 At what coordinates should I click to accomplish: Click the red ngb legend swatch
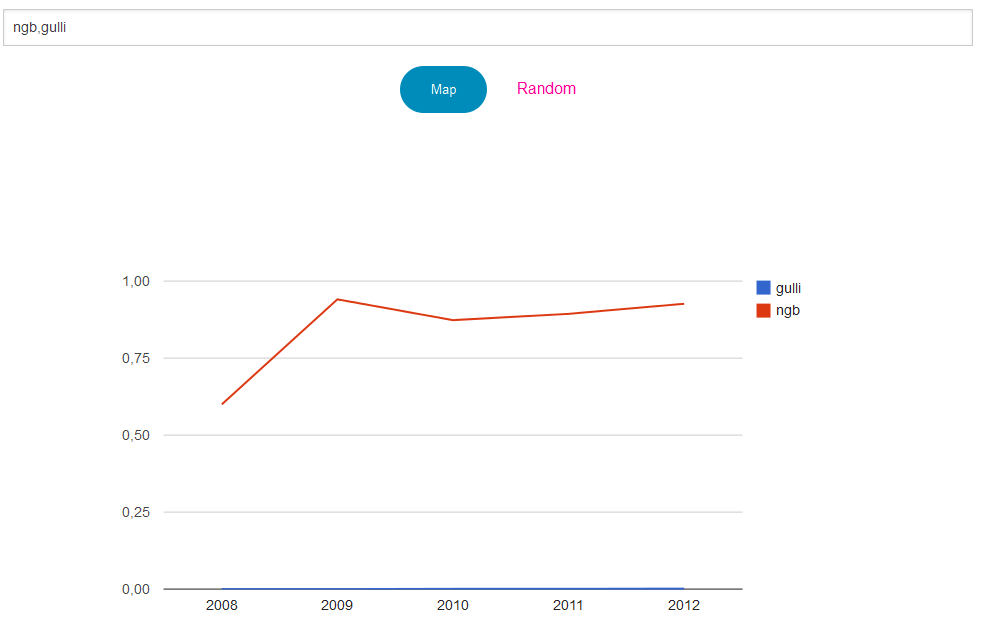point(763,310)
